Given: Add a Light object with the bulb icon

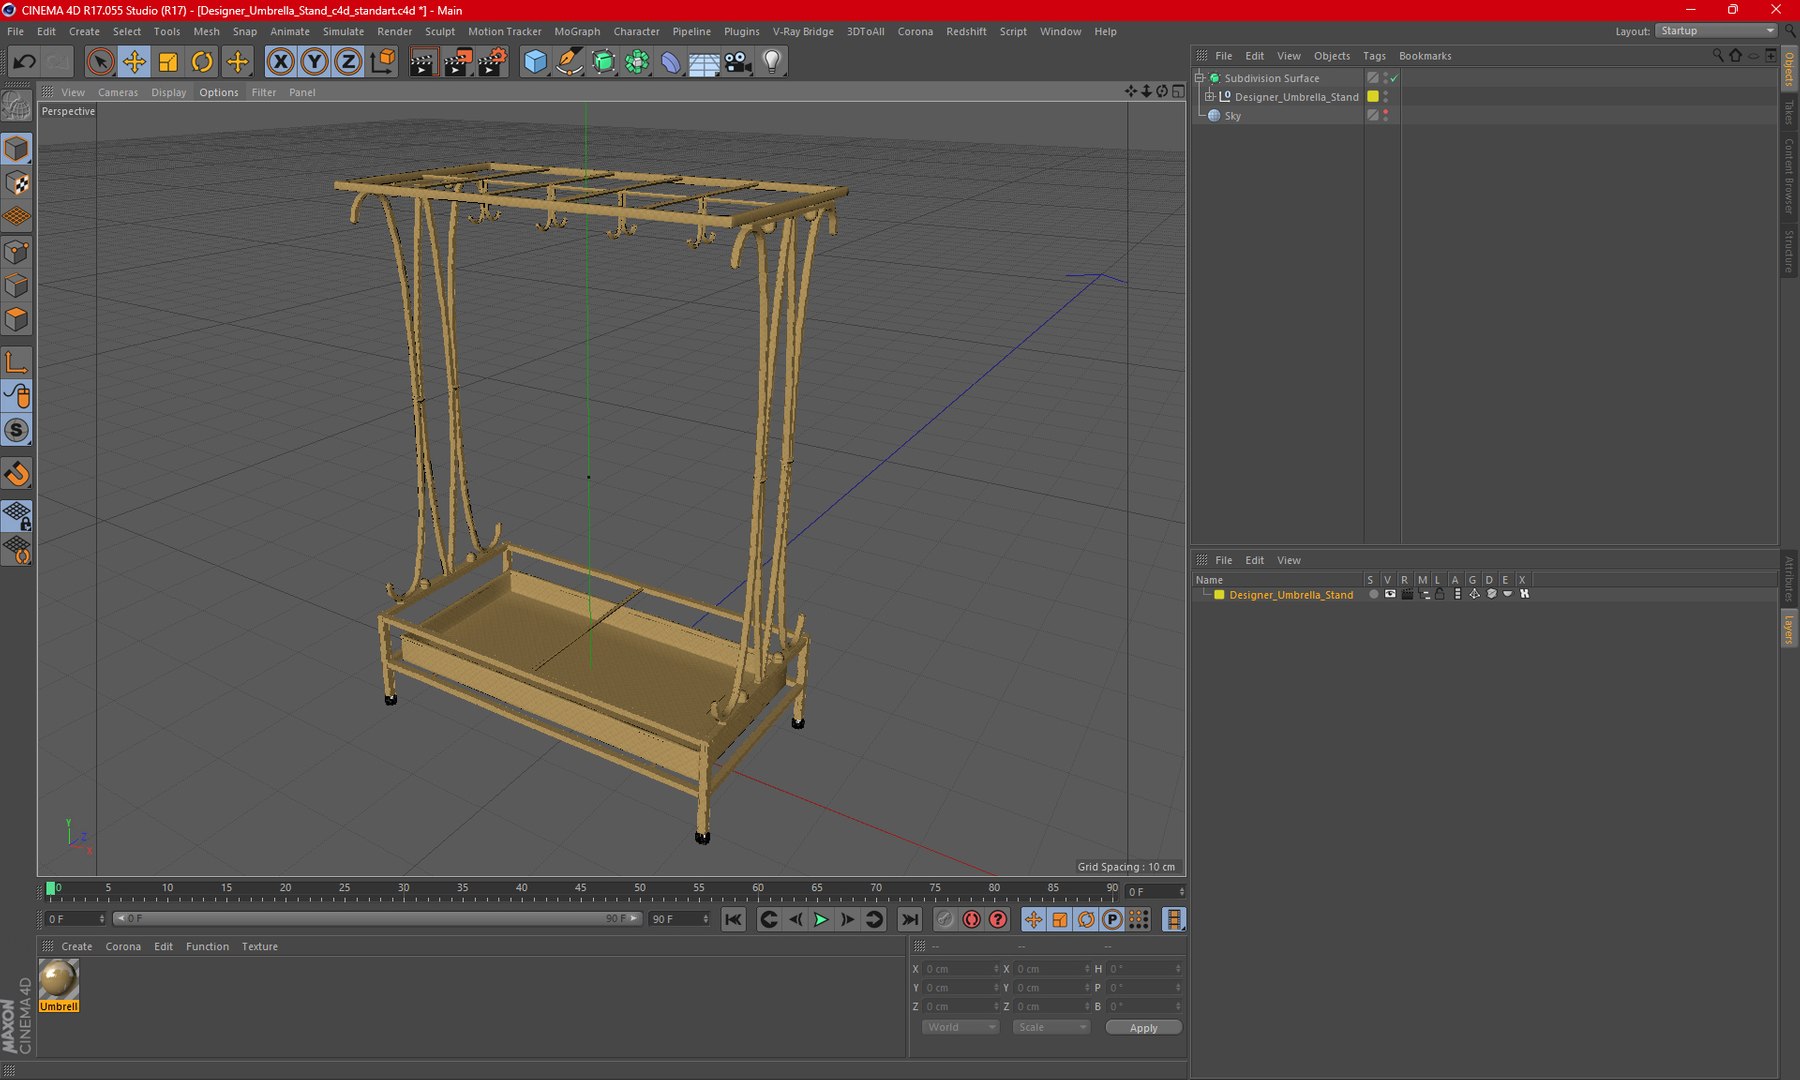Looking at the screenshot, I should coord(772,62).
